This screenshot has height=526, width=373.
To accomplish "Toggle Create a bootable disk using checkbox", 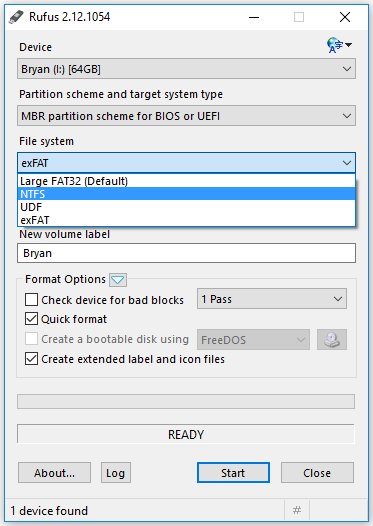I will pos(31,339).
